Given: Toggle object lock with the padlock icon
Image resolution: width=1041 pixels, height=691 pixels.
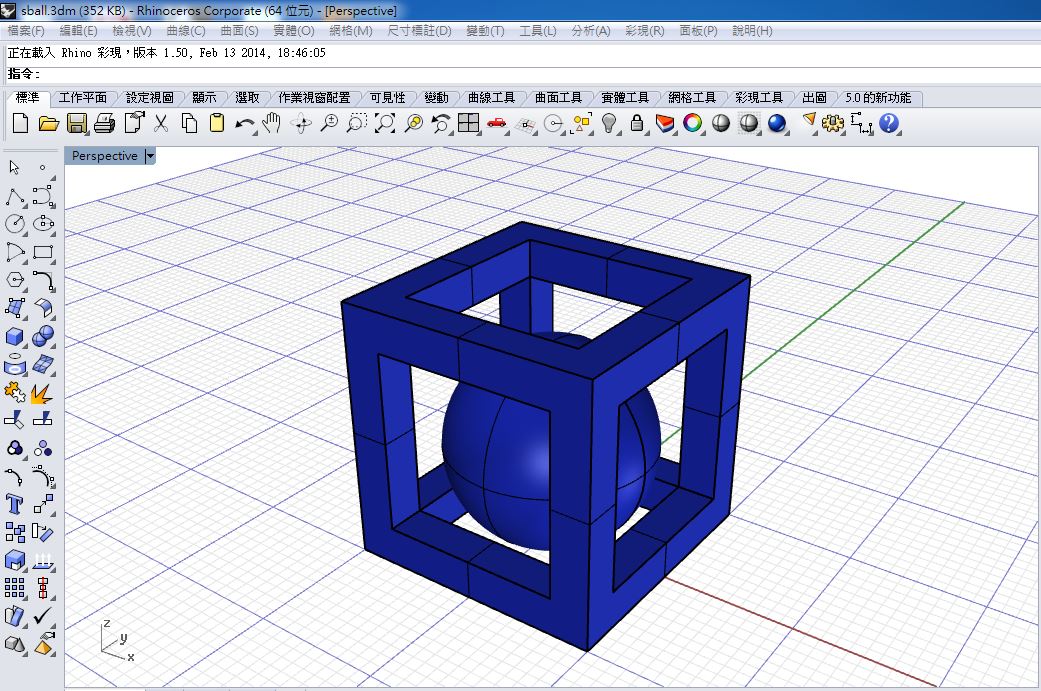Looking at the screenshot, I should pos(637,124).
